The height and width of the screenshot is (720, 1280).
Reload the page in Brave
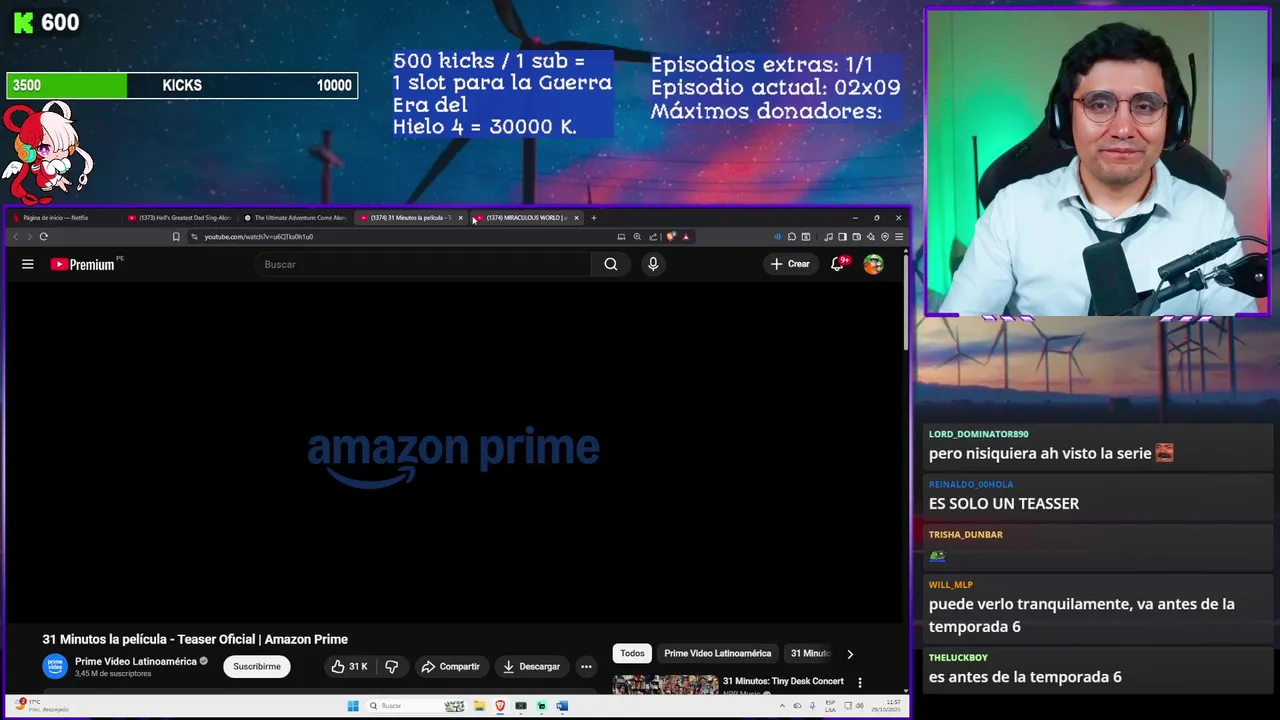click(44, 237)
